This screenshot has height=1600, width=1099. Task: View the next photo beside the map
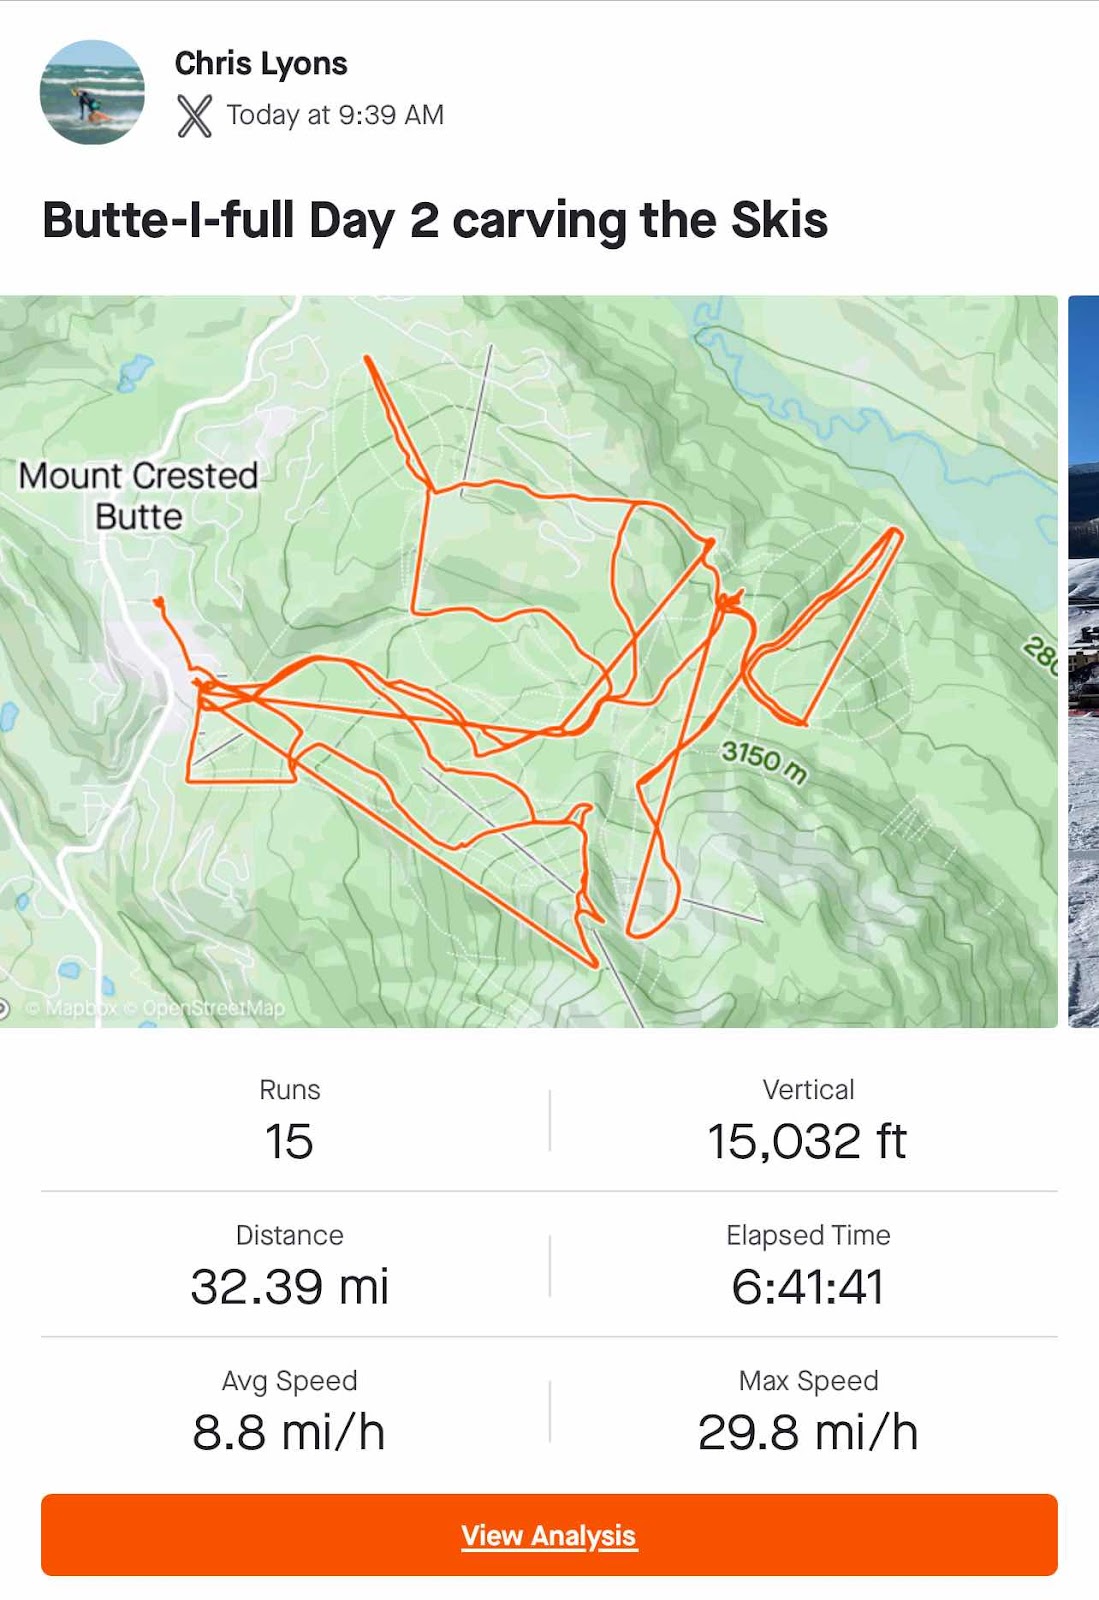1084,661
